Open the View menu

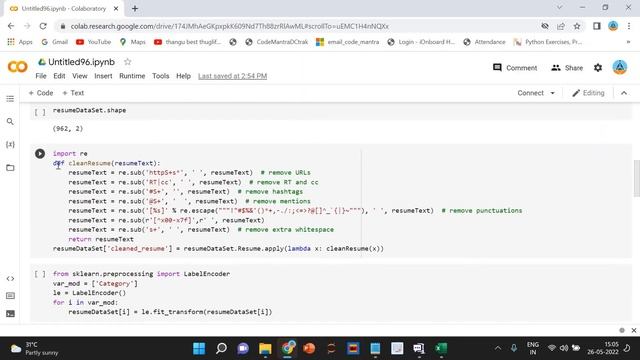click(80, 76)
